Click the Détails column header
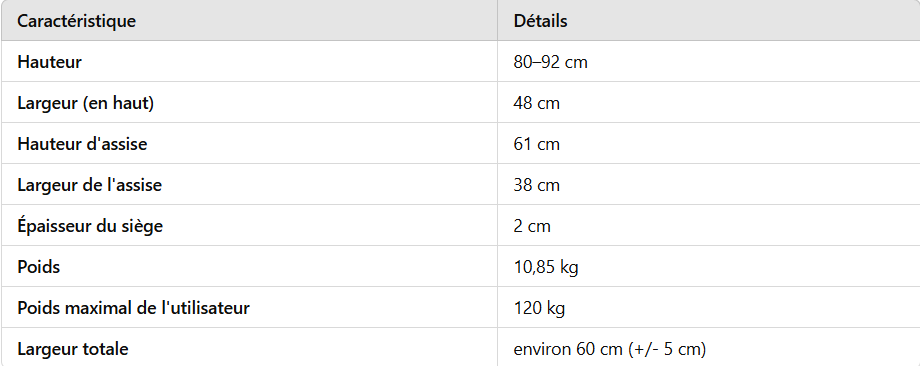This screenshot has height=366, width=920. click(540, 21)
